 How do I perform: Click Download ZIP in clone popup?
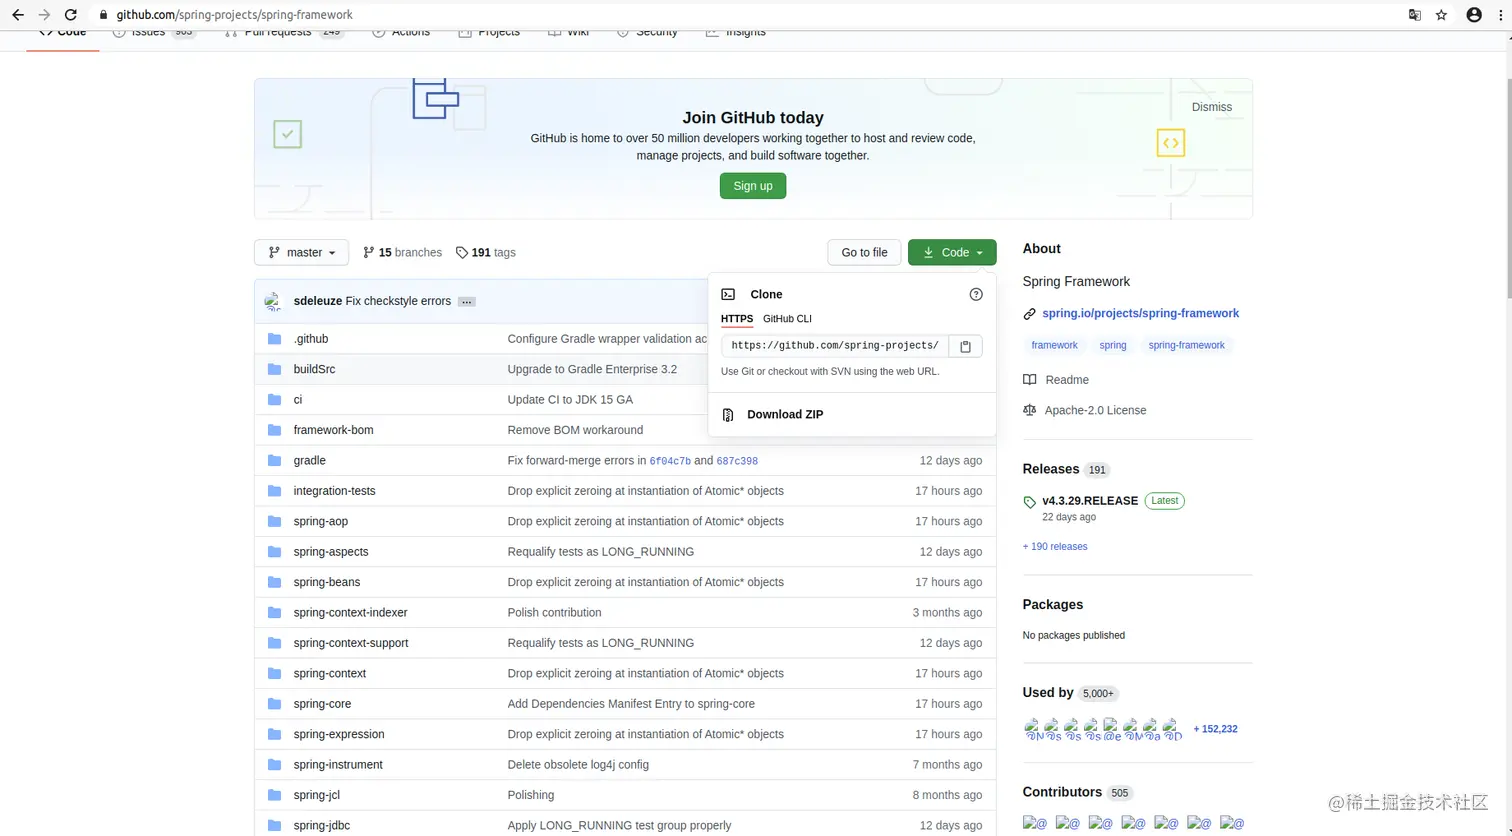[785, 415]
